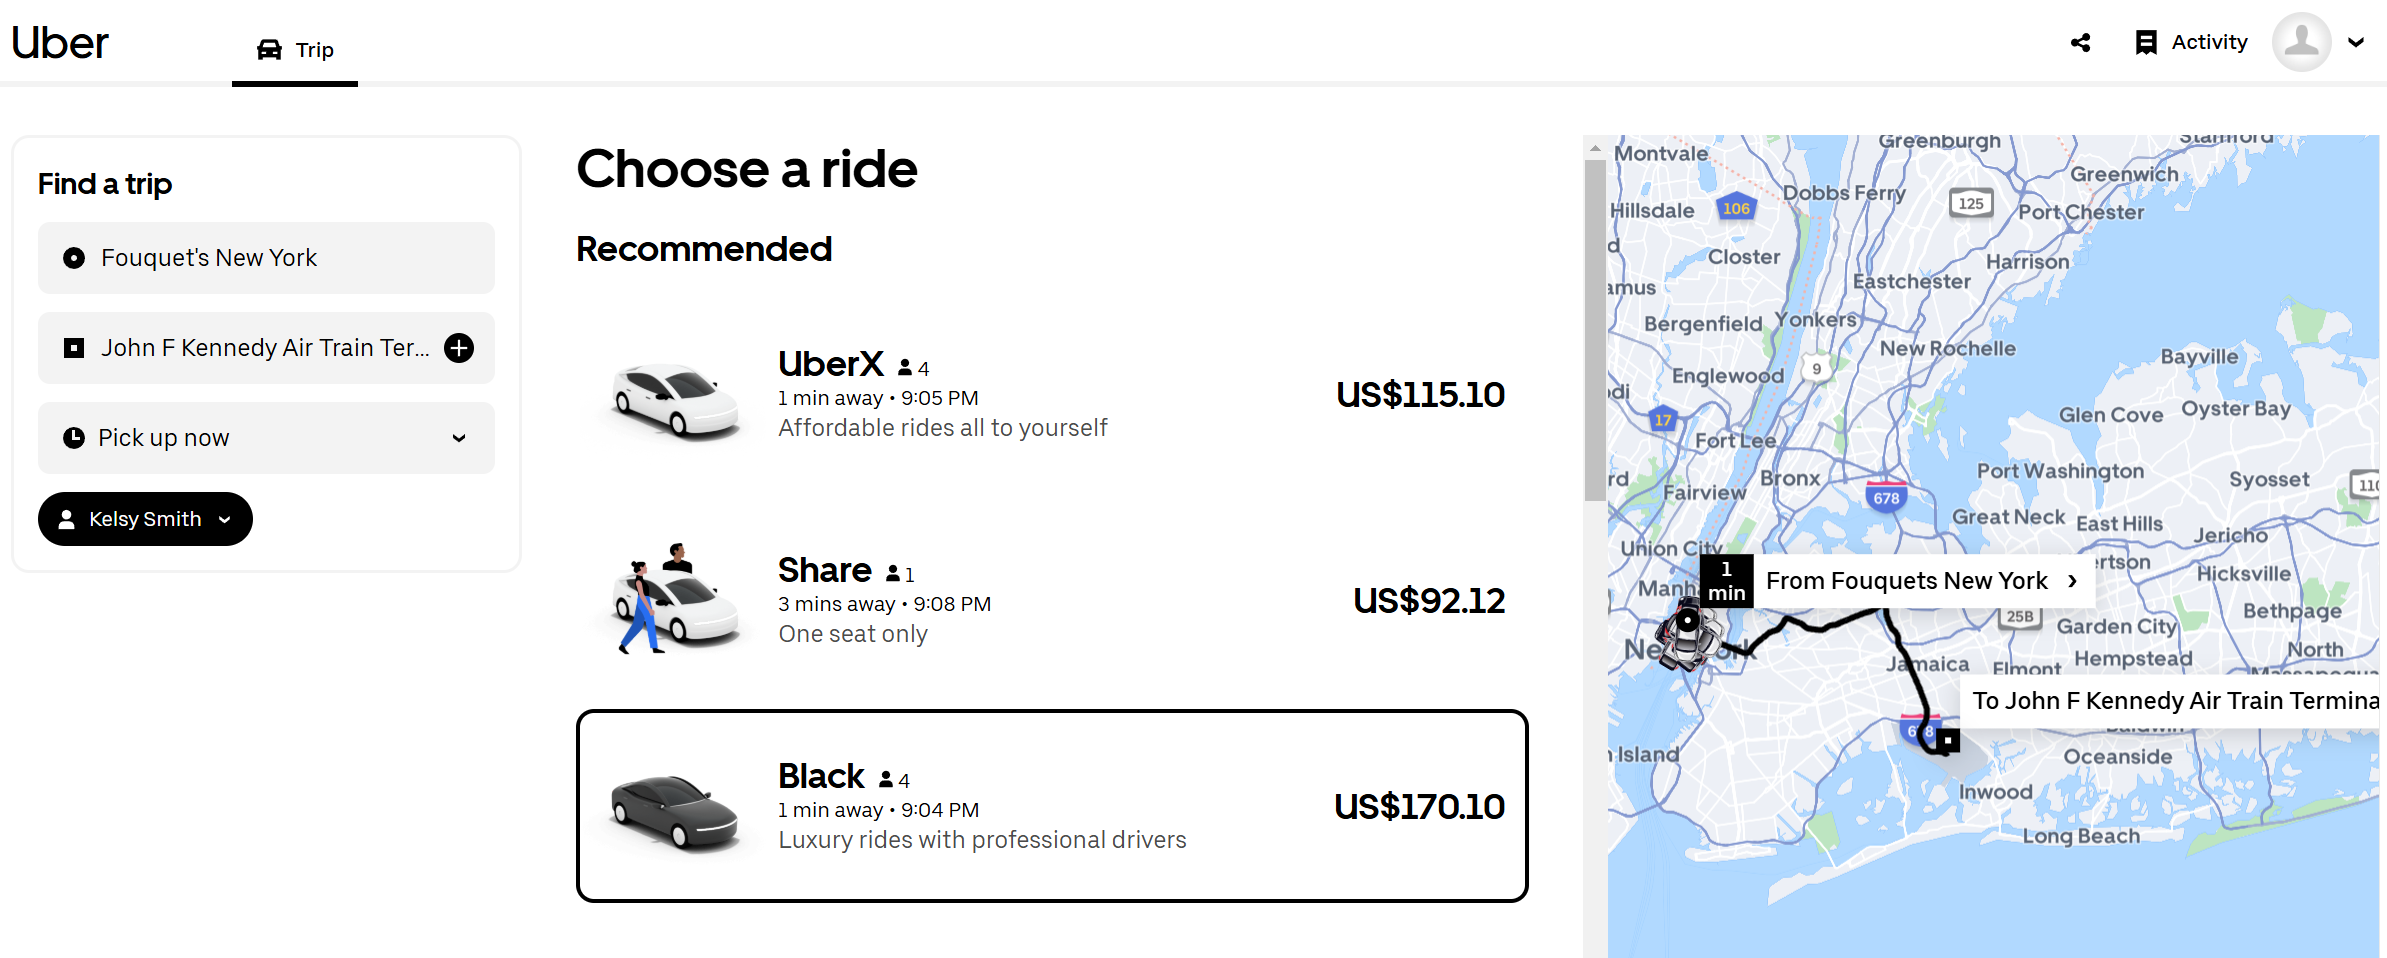Edit the Fouquet's New York pickup field
This screenshot has width=2387, height=958.
pos(266,258)
